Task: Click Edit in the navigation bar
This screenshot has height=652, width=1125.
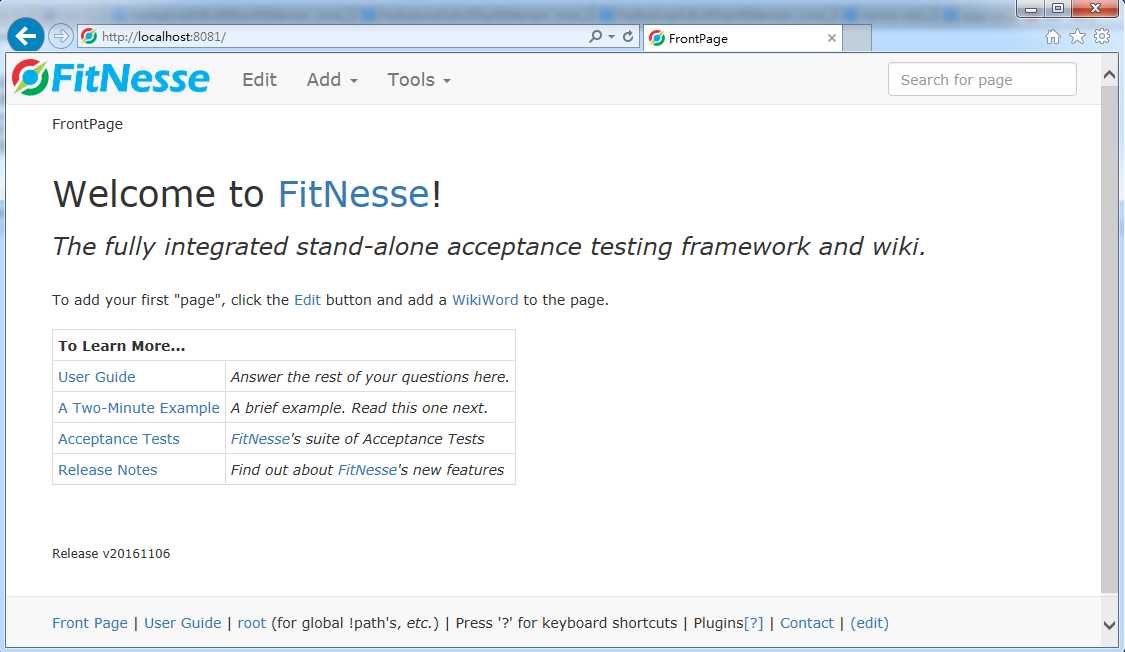Action: click(259, 80)
